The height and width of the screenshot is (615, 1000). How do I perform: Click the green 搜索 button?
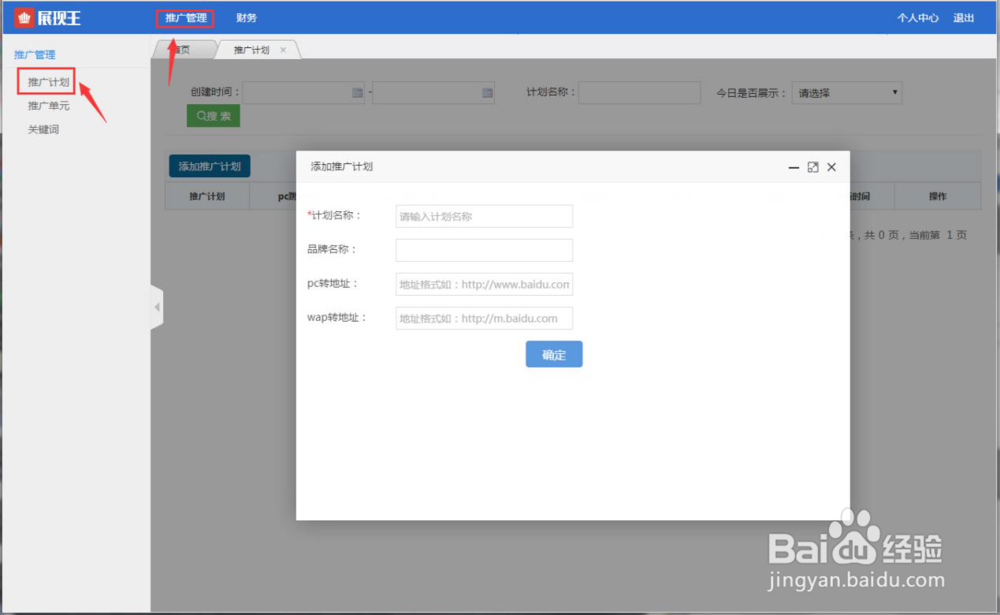[x=214, y=116]
